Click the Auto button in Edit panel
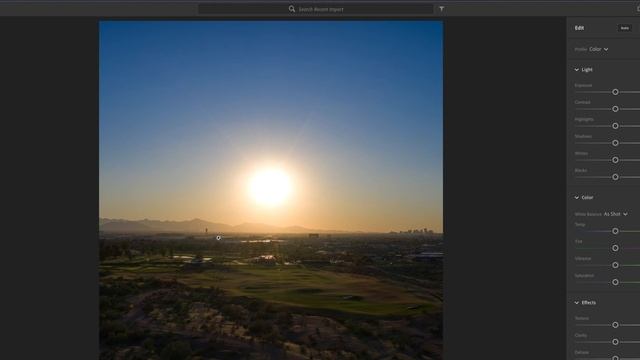 coord(624,28)
